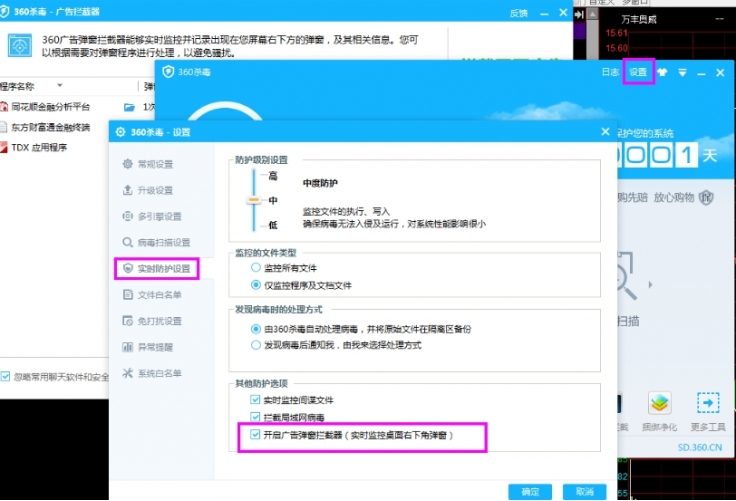The width and height of the screenshot is (736, 501).
Task: Toggle 拦截局域网病毒 checkbox
Action: click(255, 416)
